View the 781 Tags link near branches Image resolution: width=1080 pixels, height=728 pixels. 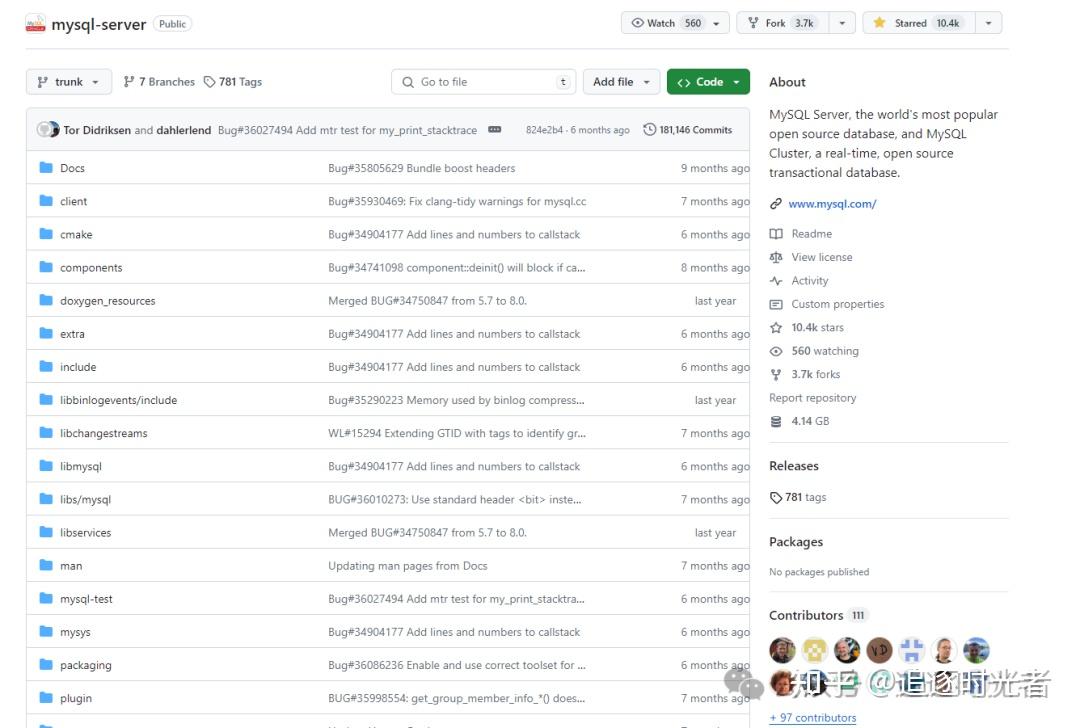[x=233, y=82]
